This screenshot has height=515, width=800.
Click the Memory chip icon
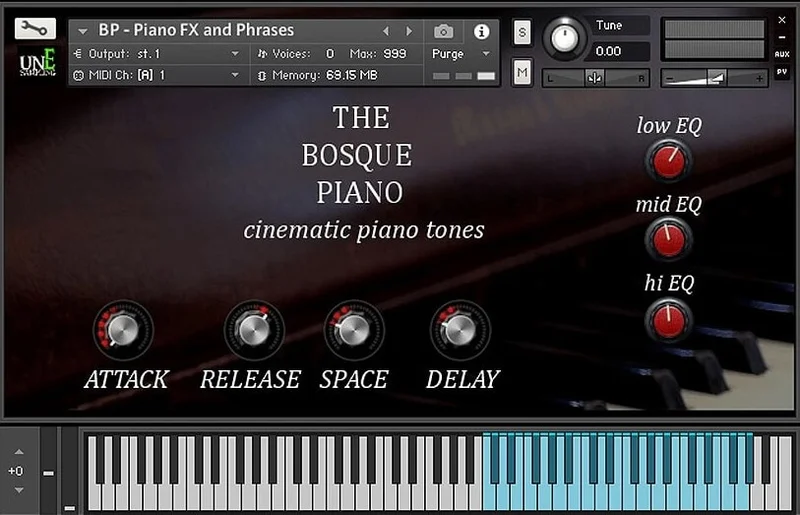(x=262, y=76)
